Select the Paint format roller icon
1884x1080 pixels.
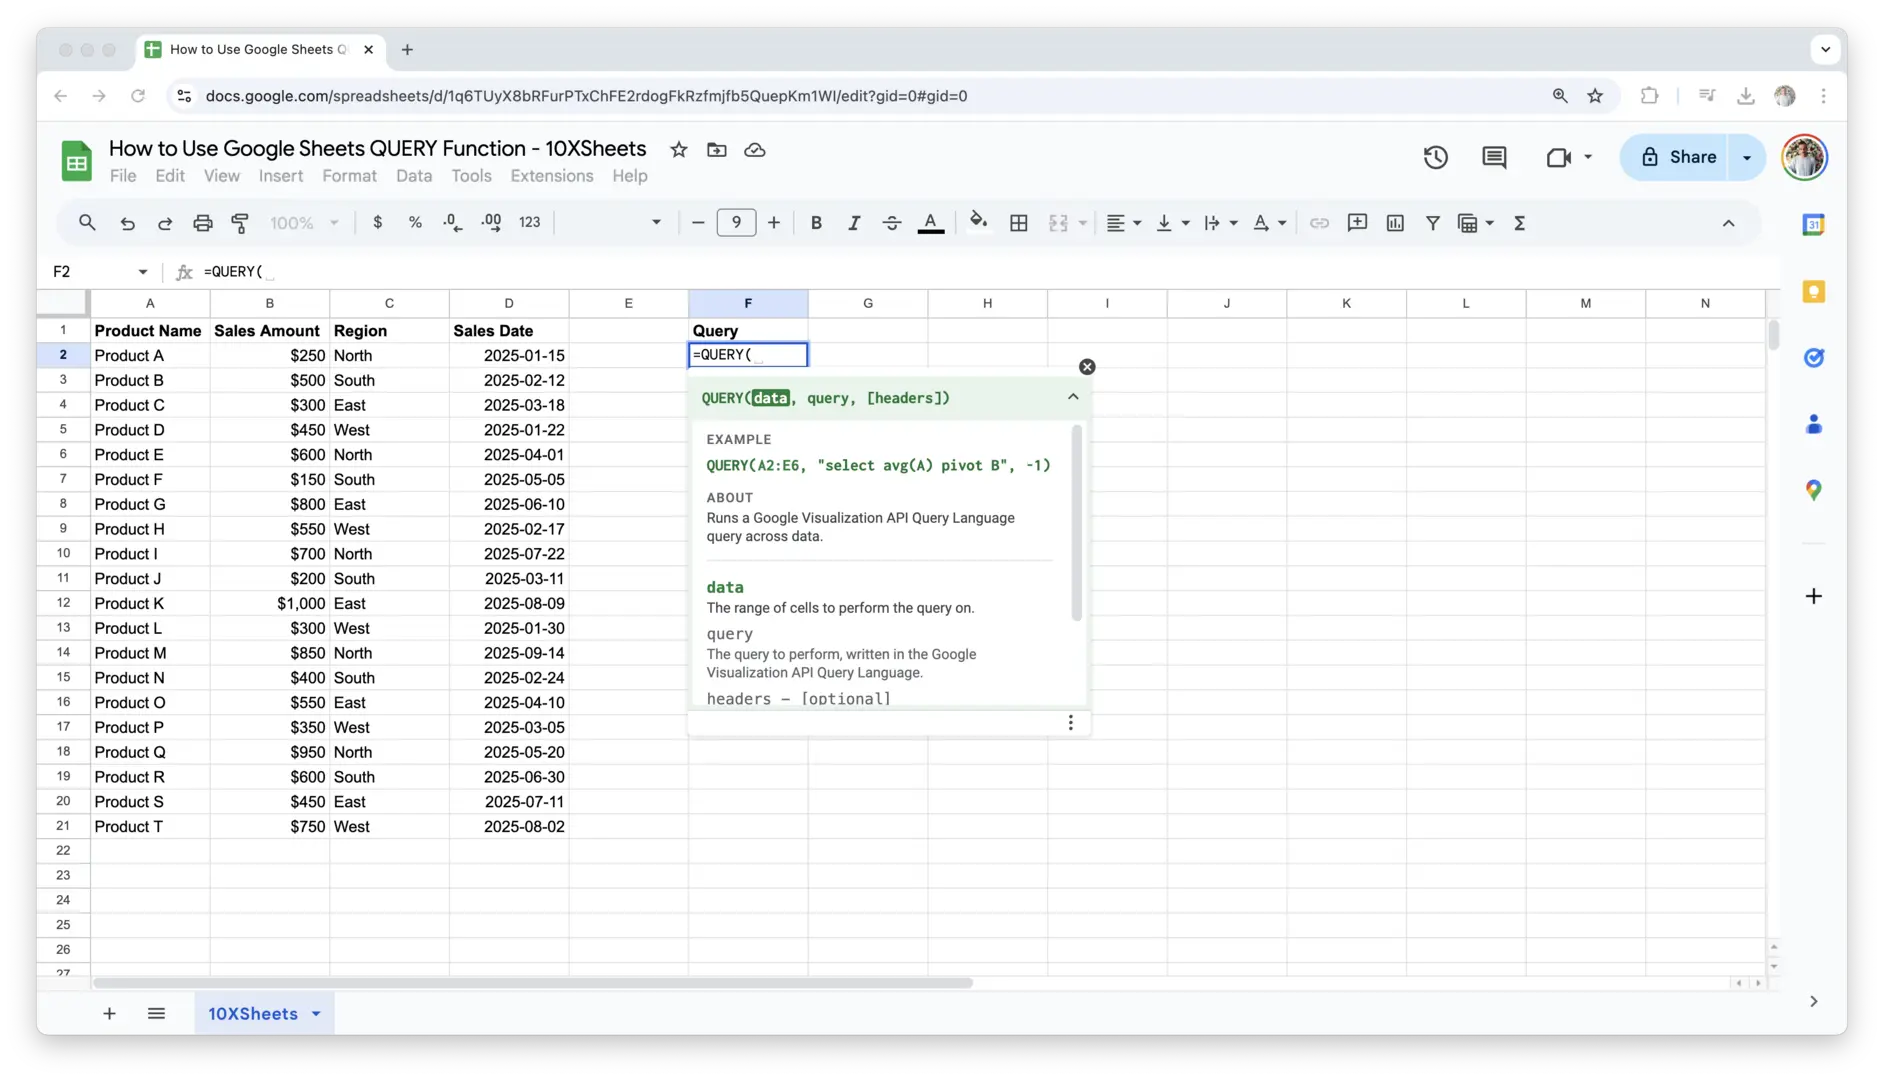coord(240,223)
